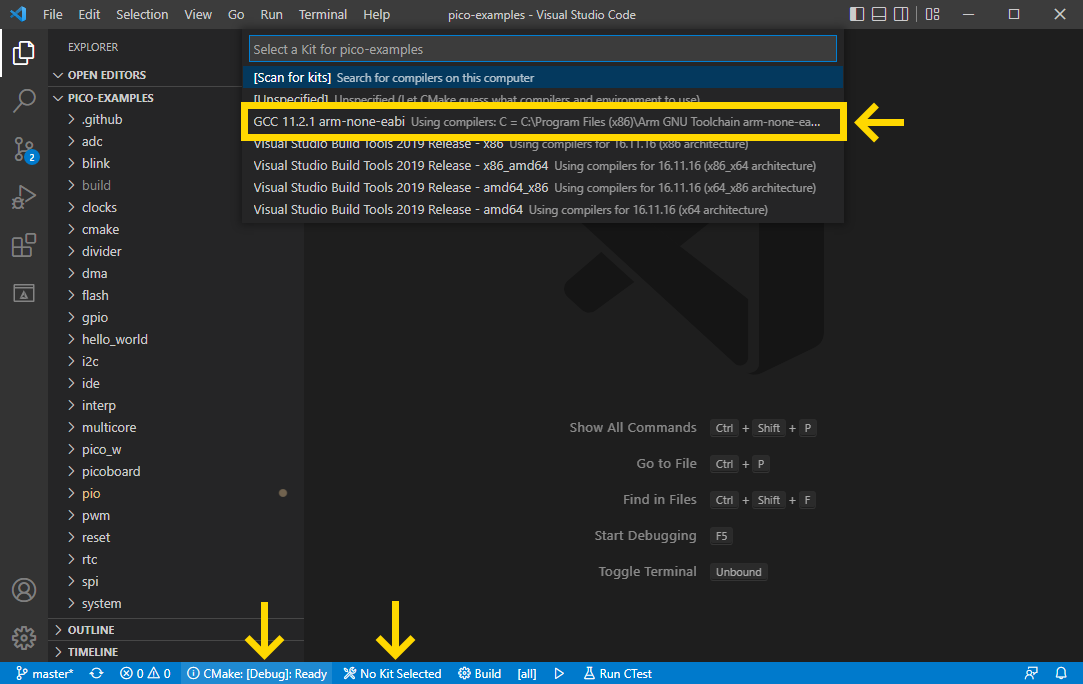Viewport: 1083px width, 684px height.
Task: Expand the build folder
Action: tap(96, 185)
